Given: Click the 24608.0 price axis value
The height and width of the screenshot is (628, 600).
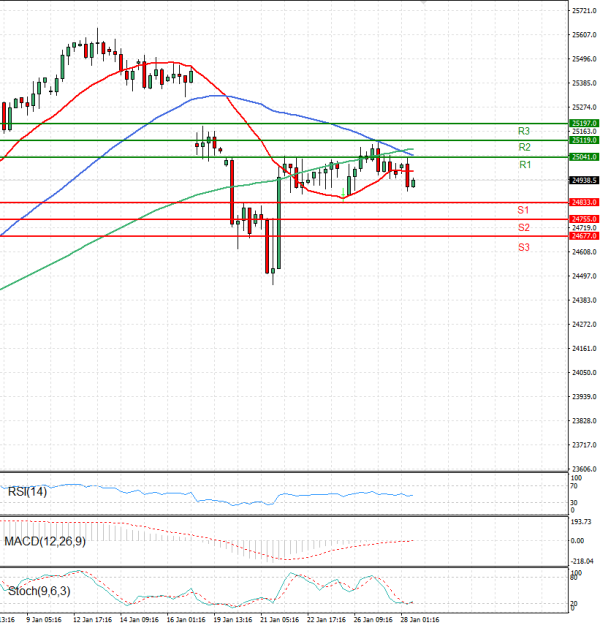Looking at the screenshot, I should tap(584, 252).
